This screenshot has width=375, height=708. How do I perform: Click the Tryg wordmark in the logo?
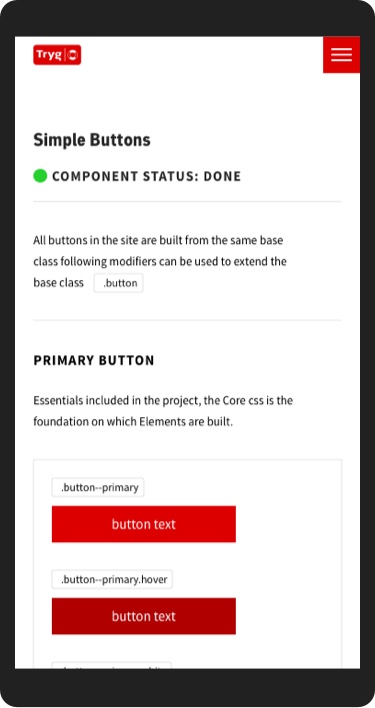[49, 55]
